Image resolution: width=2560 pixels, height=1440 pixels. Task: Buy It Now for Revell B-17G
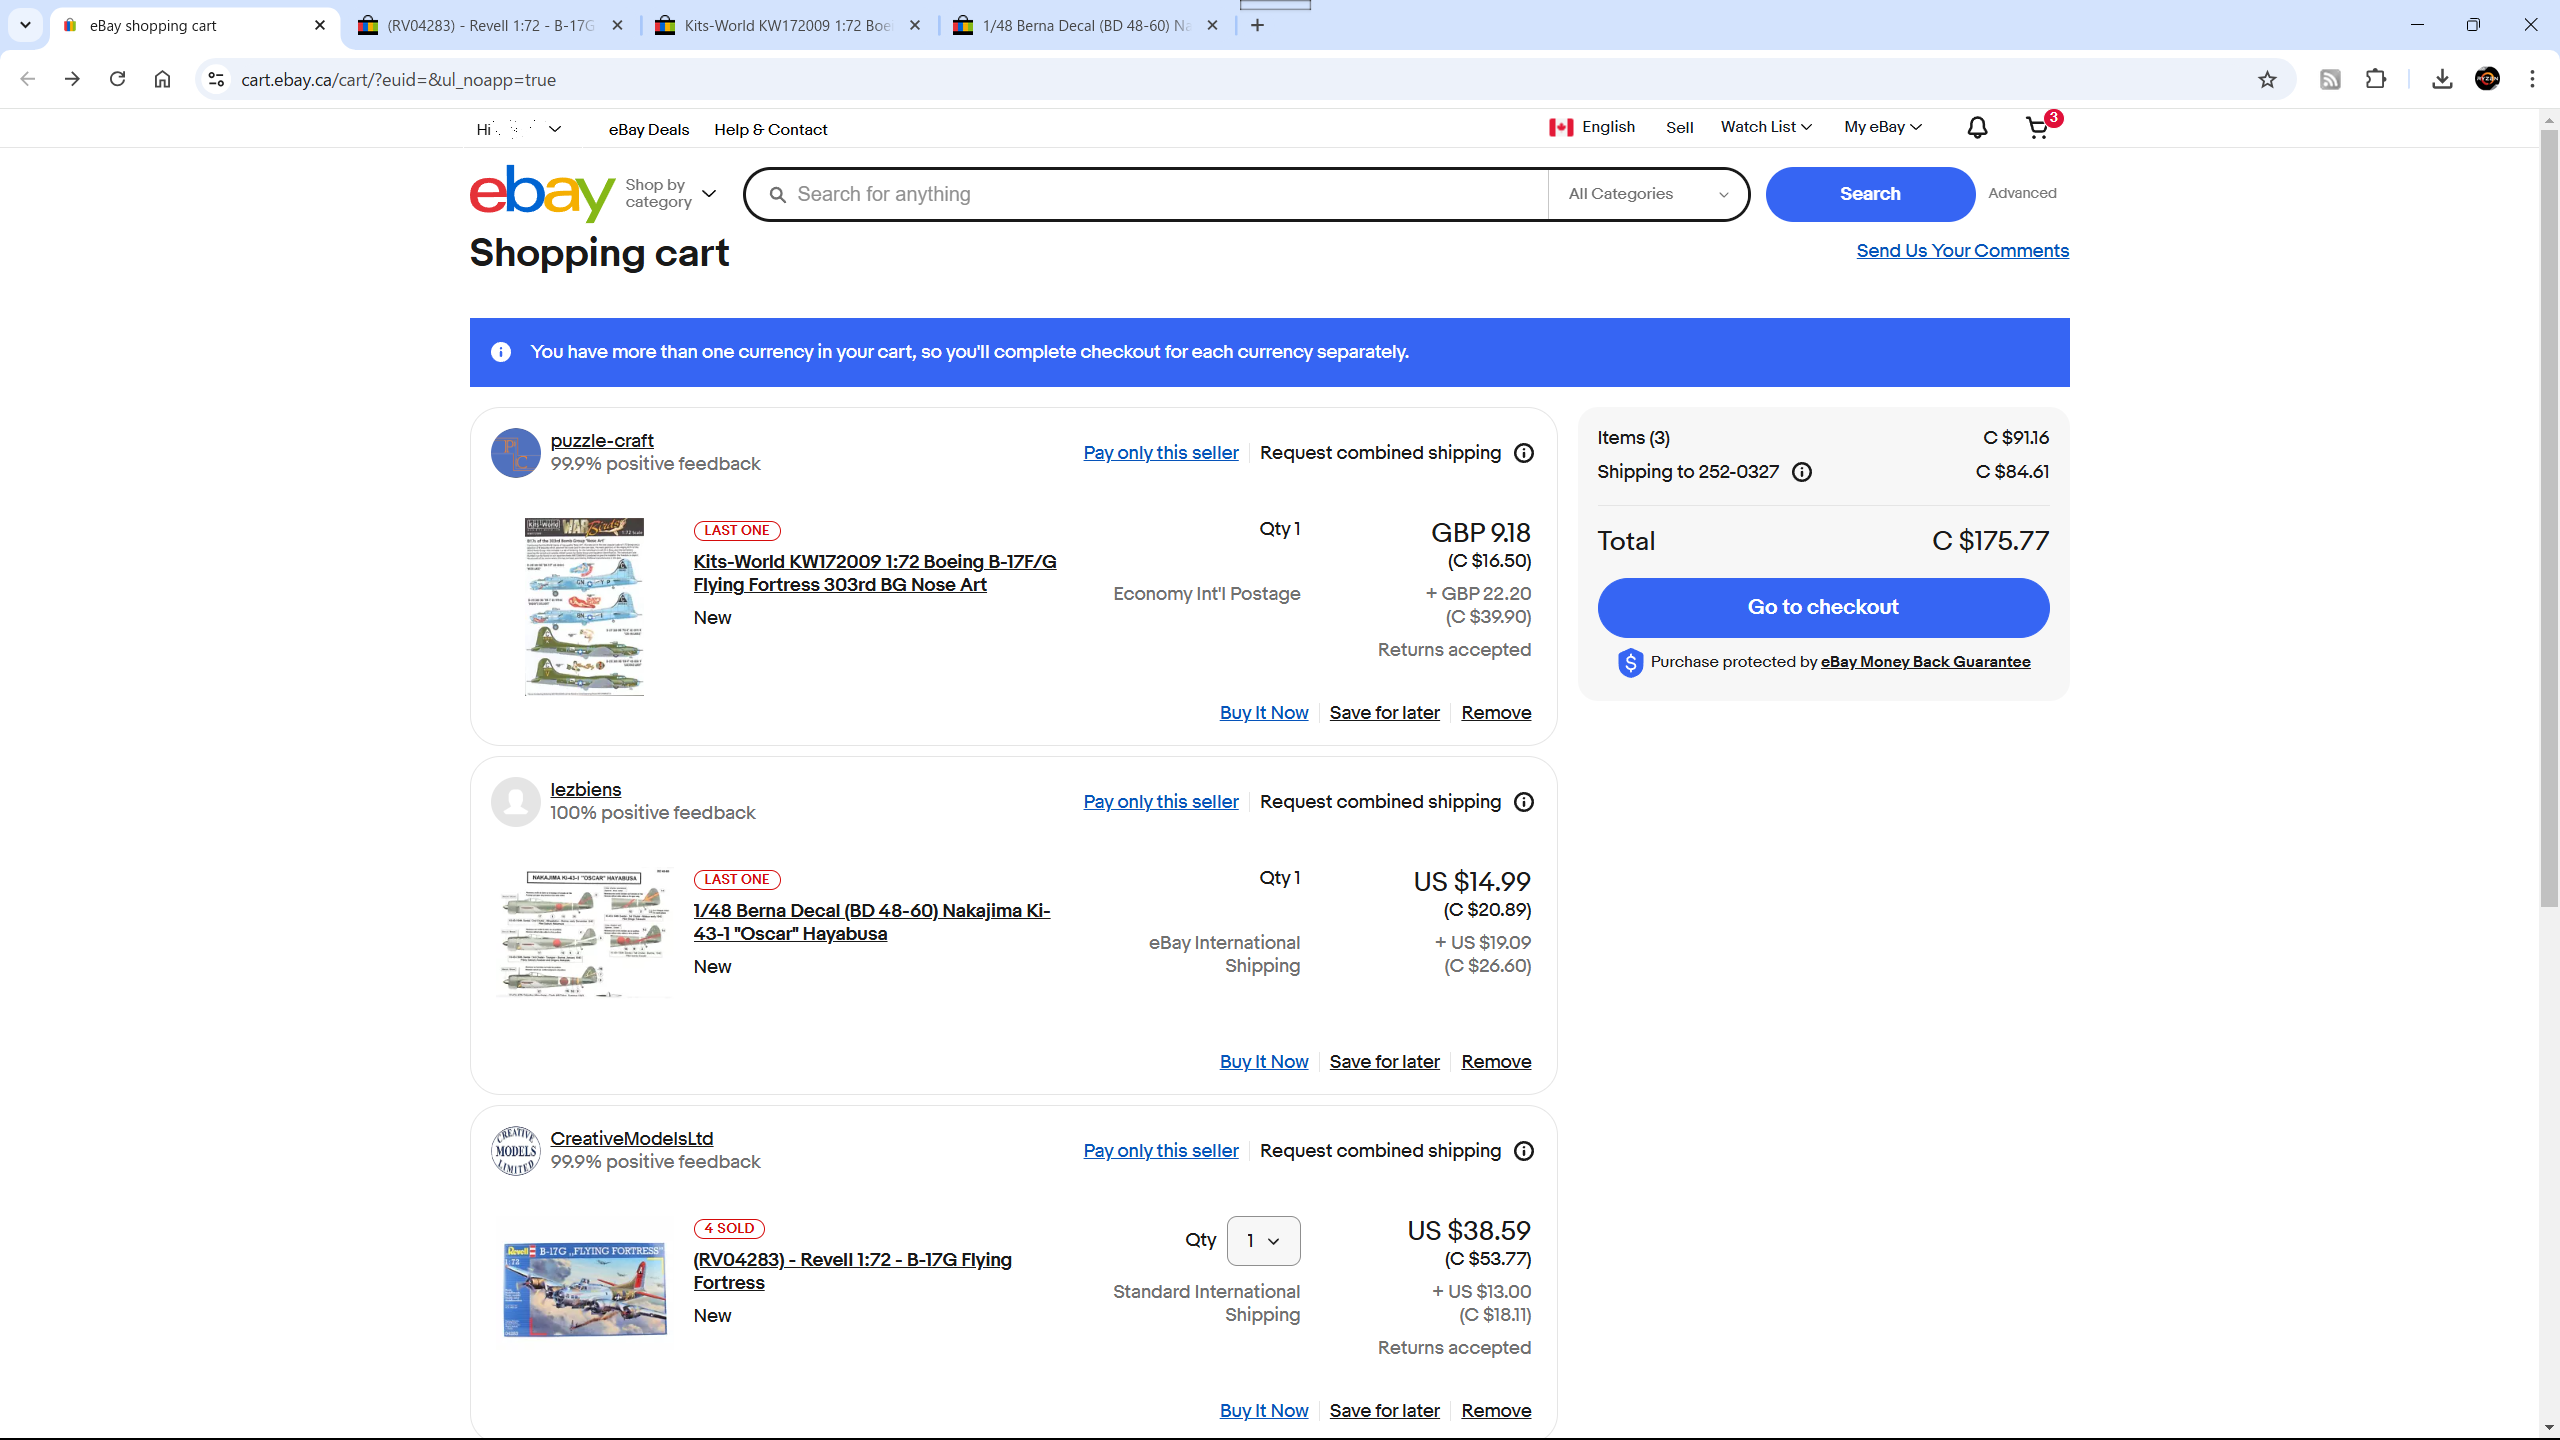click(1264, 1411)
